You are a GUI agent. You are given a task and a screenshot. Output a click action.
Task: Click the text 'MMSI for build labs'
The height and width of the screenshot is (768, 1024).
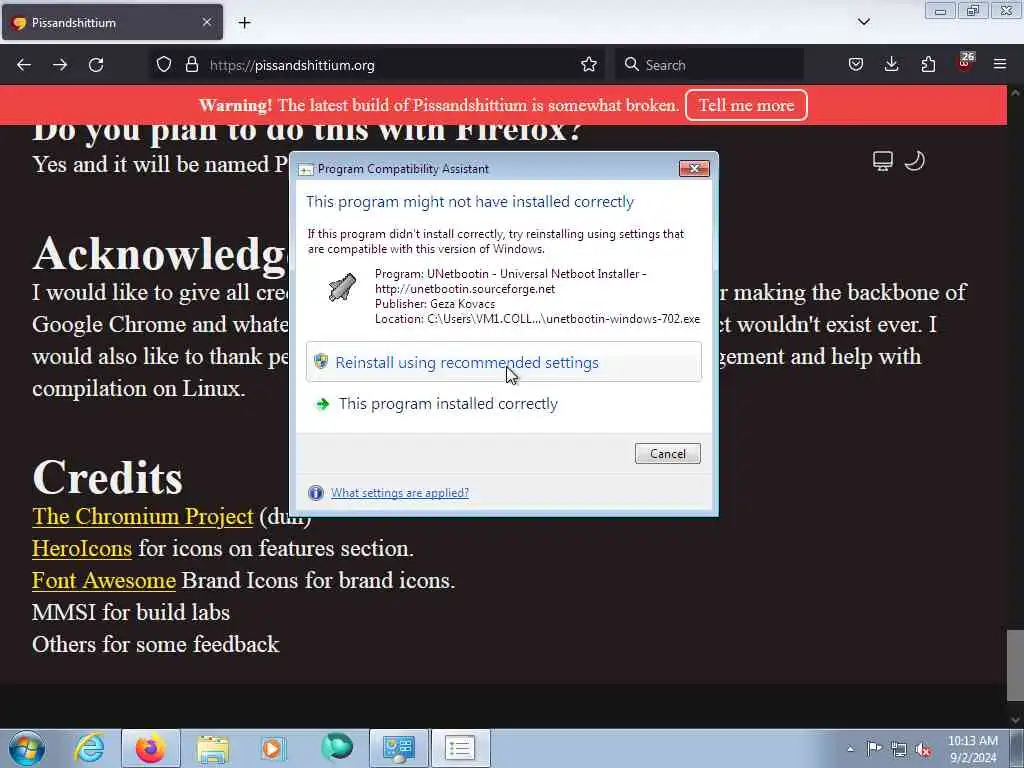[131, 612]
